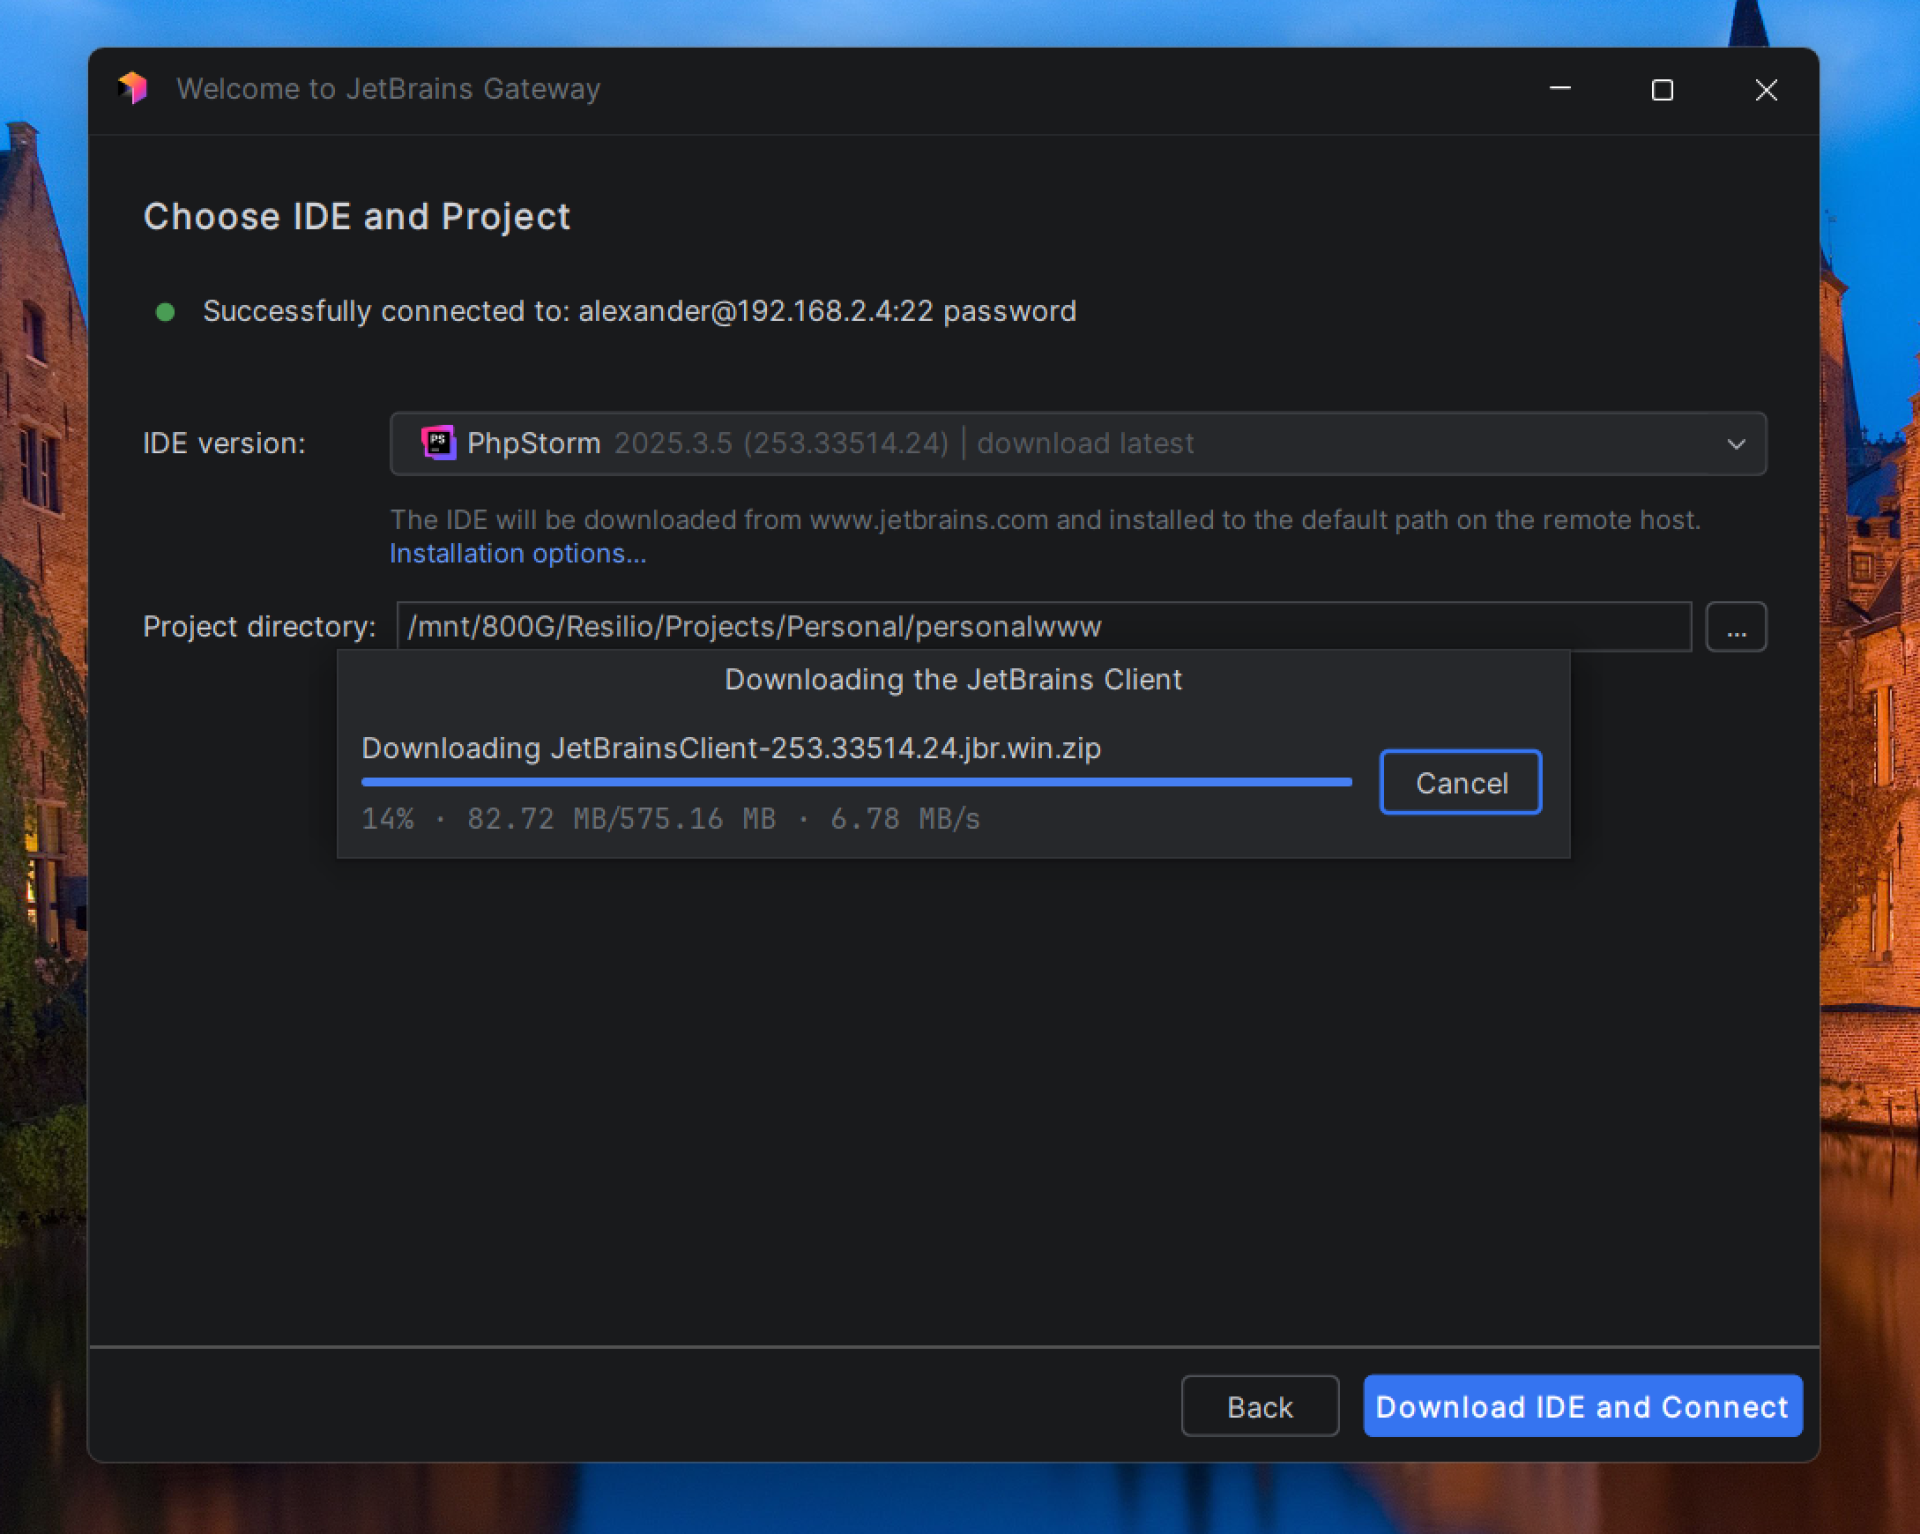Viewport: 1920px width, 1534px height.
Task: Cancel the JetBrains Client download
Action: 1461,782
